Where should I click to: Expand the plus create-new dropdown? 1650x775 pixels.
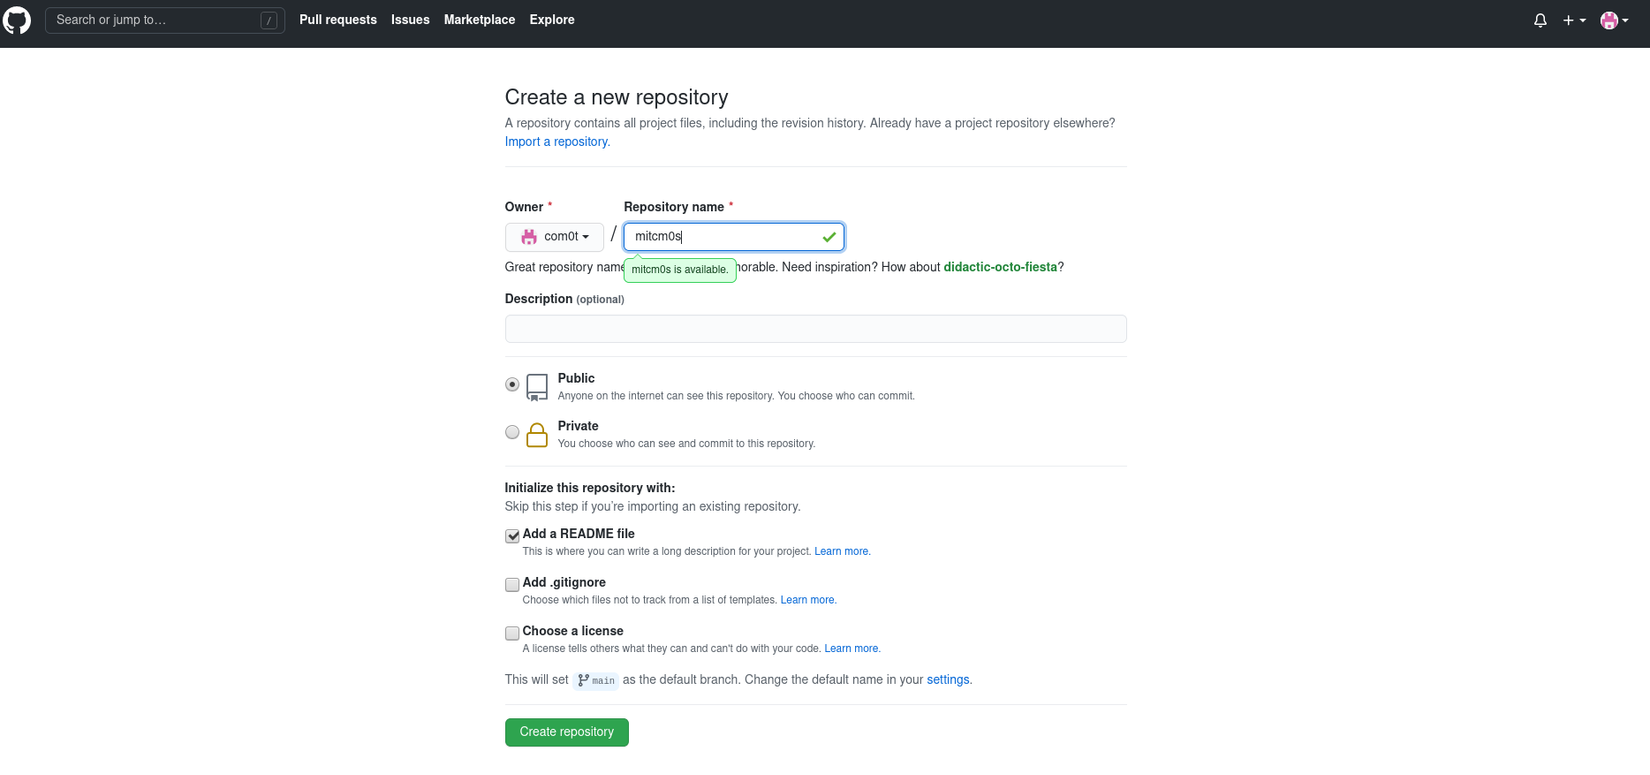[x=1574, y=20]
